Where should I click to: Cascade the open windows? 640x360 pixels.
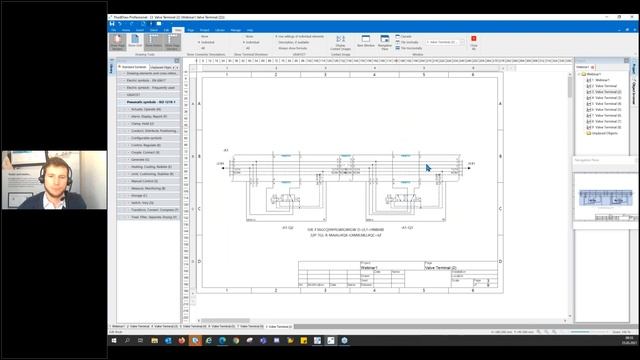[x=404, y=36]
